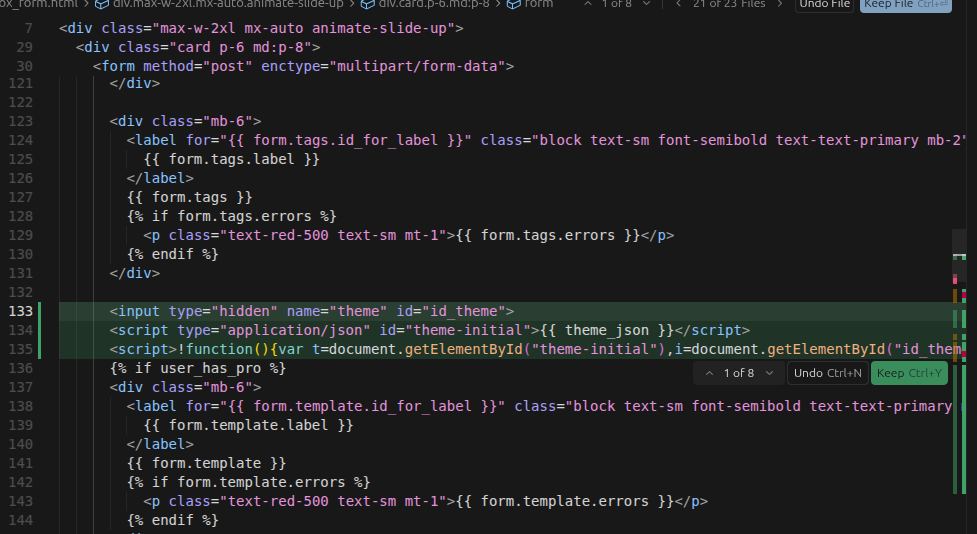Open the 'form' breadcrumb dropdown

pos(539,4)
